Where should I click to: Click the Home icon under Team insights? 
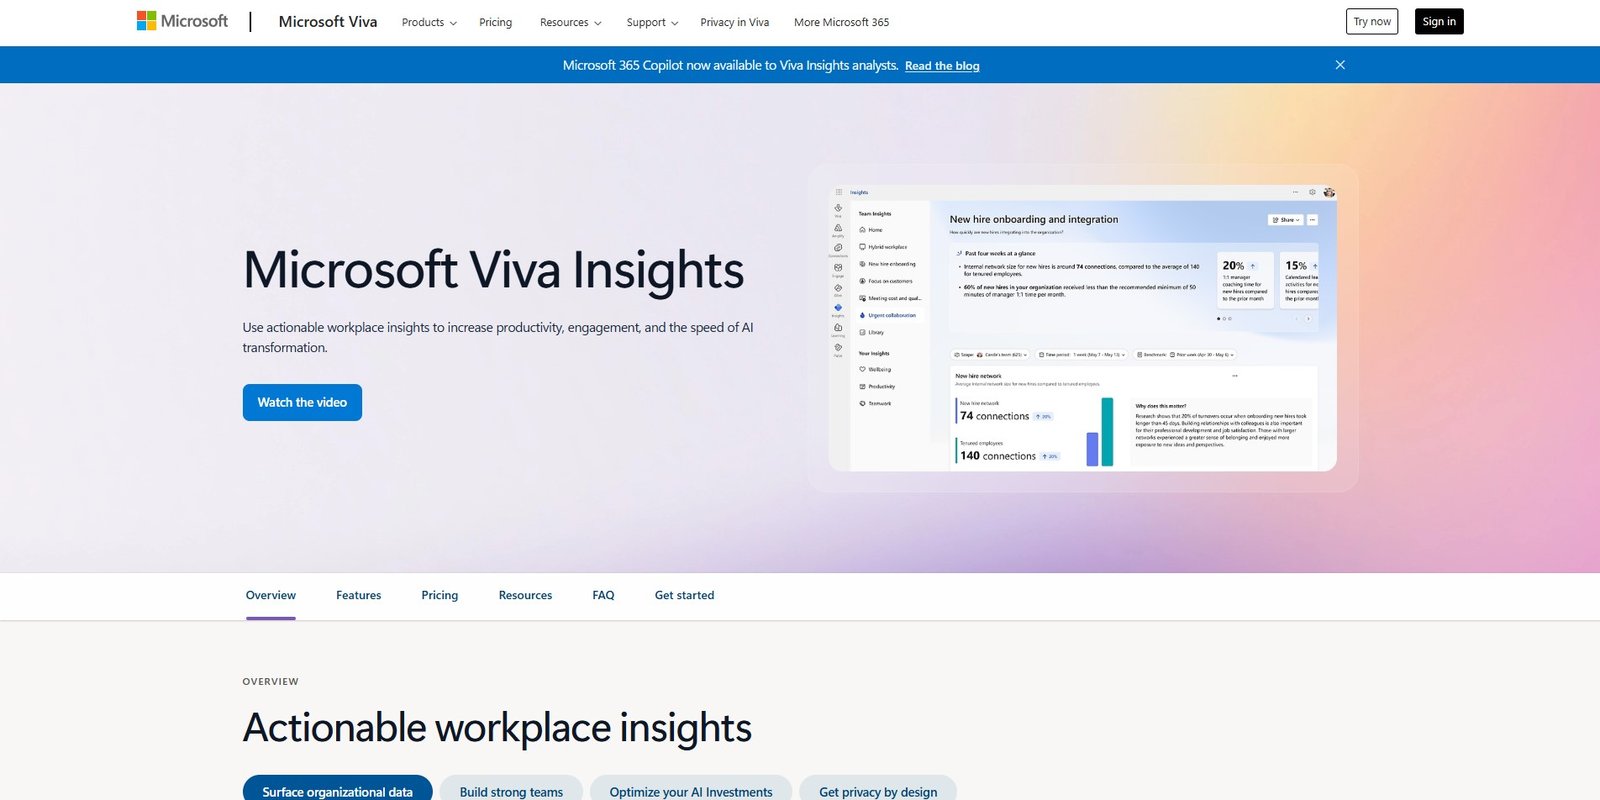click(863, 230)
